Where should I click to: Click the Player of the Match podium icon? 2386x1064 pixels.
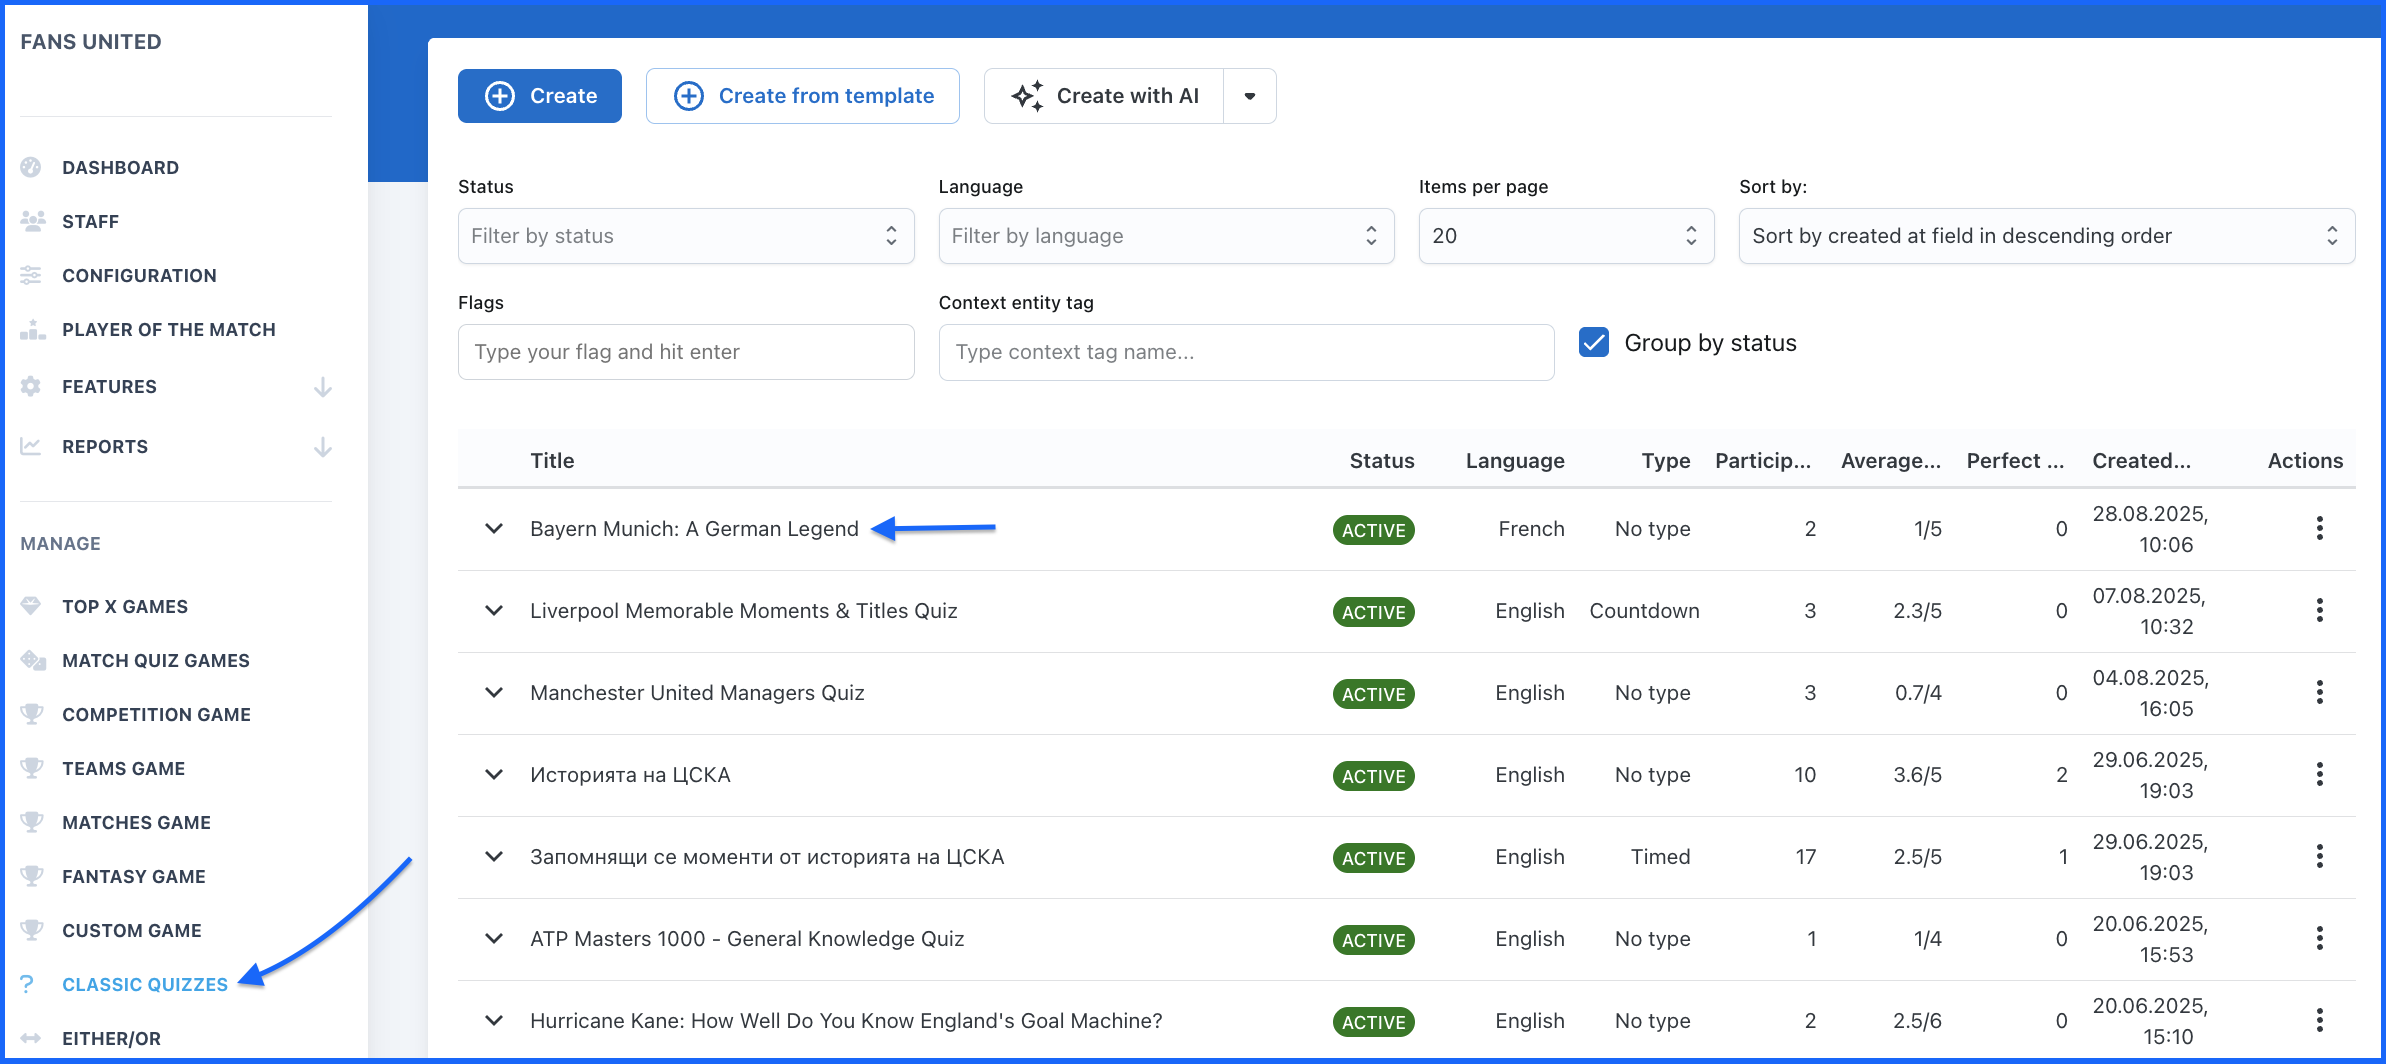tap(32, 329)
